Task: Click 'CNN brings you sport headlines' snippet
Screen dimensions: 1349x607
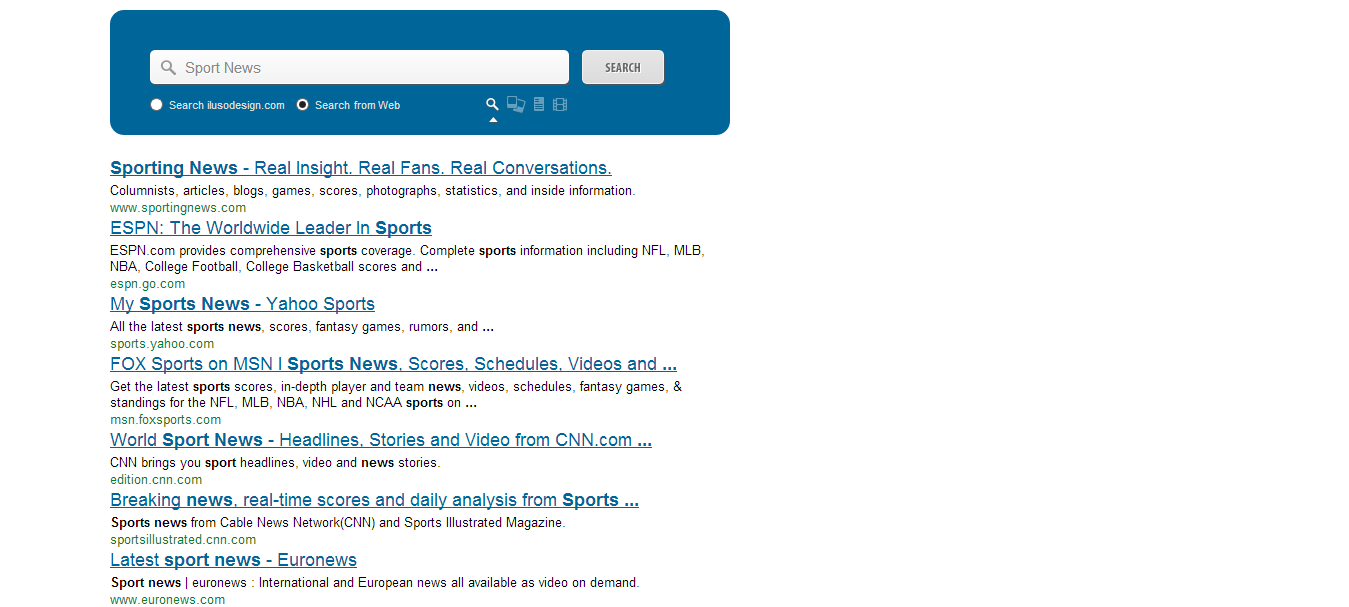Action: coord(275,463)
